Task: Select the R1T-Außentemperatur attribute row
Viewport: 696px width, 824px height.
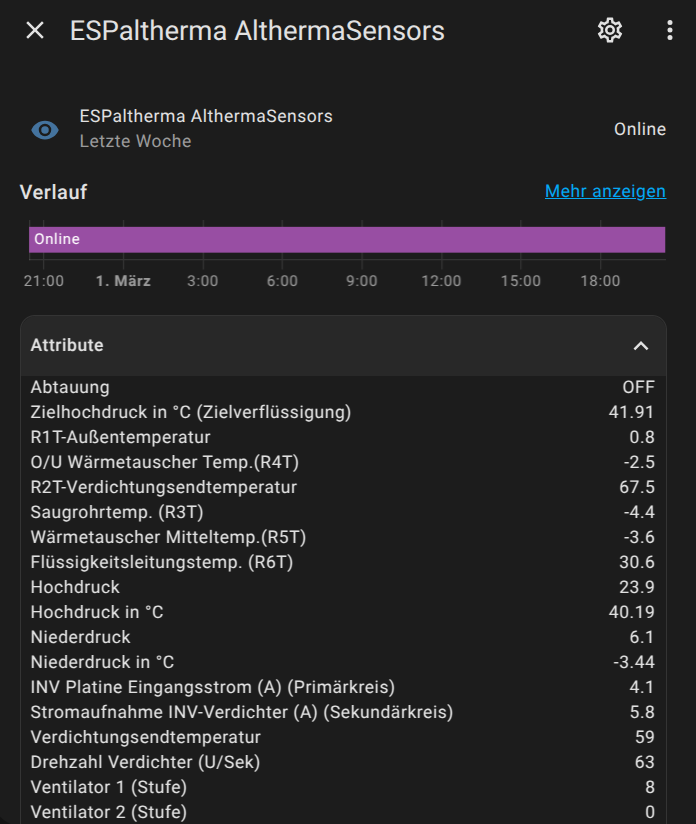Action: (343, 437)
